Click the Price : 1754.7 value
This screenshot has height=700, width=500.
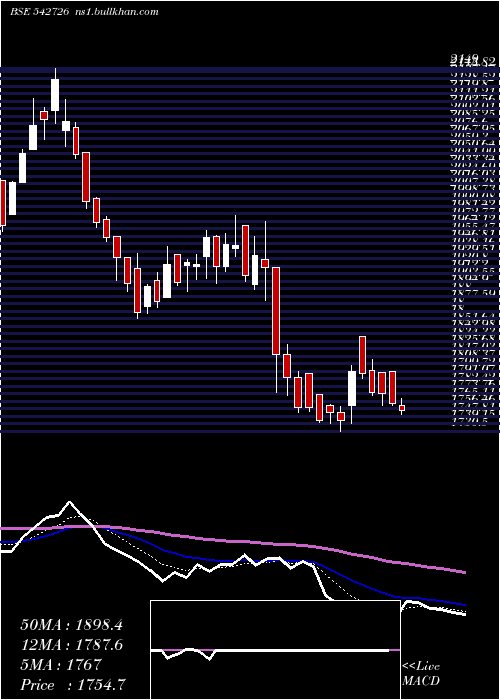pyautogui.click(x=73, y=685)
